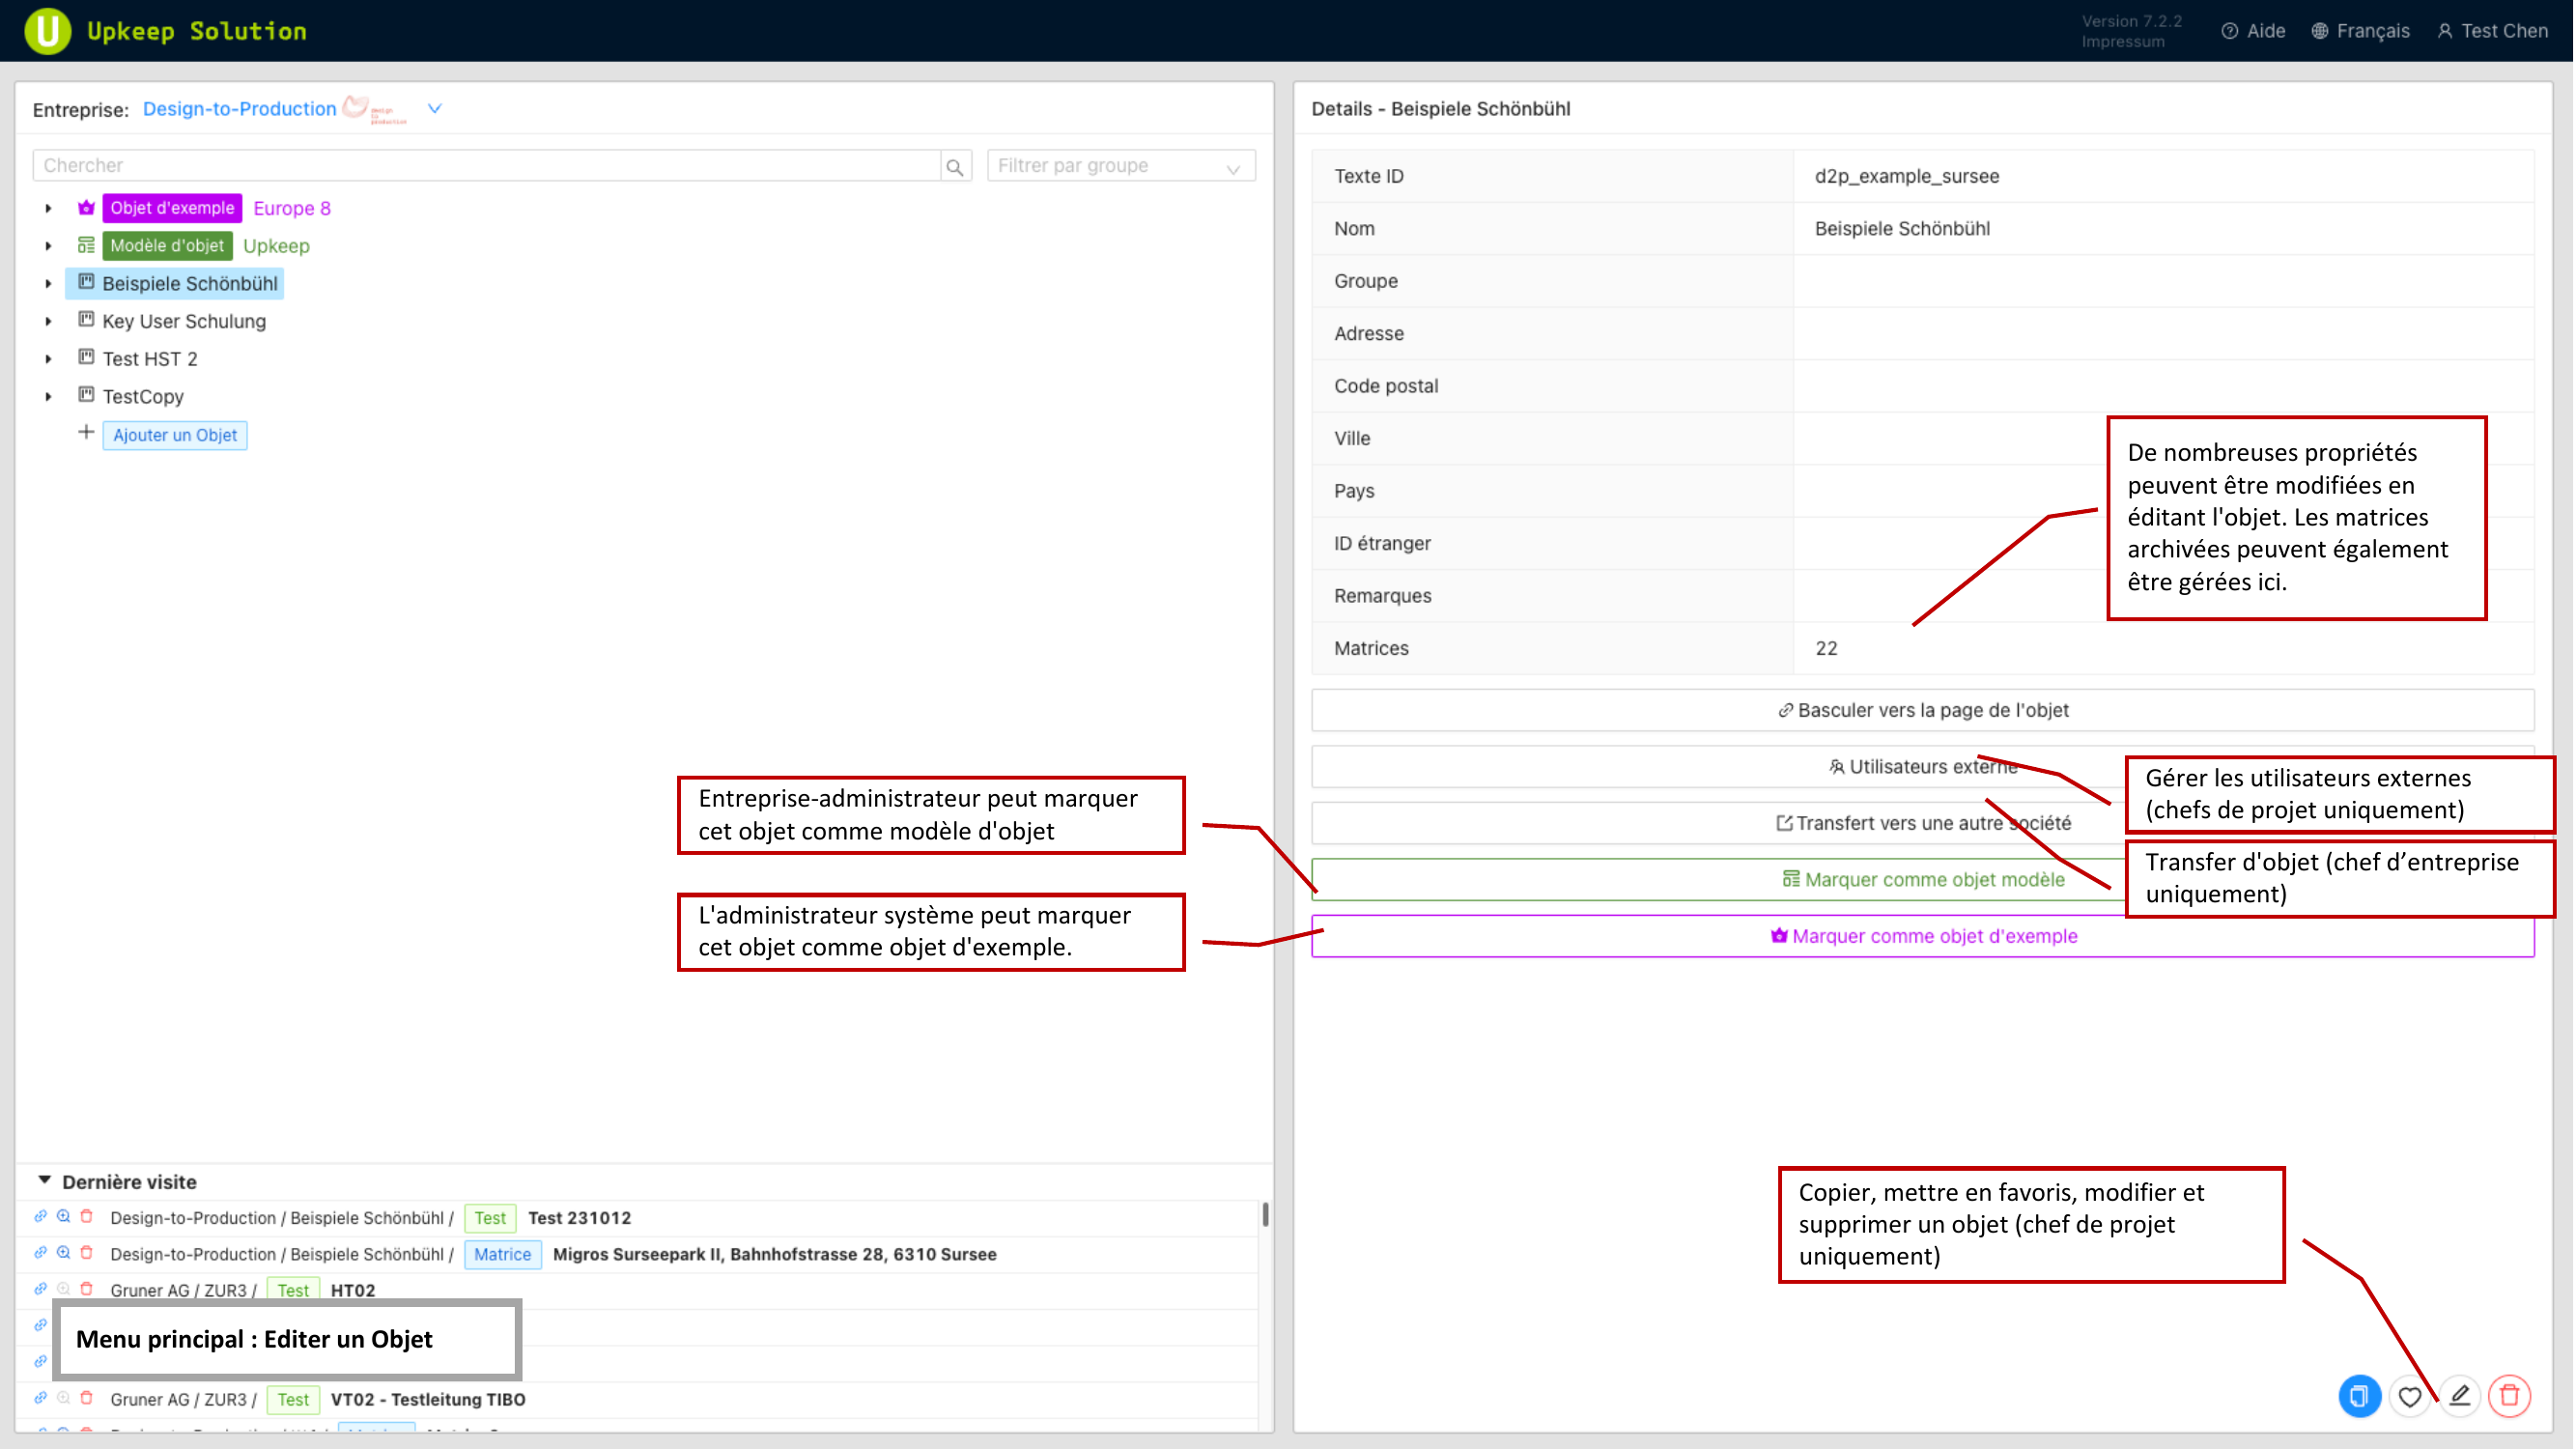
Task: Click Ajouter un Objet button
Action: (175, 435)
